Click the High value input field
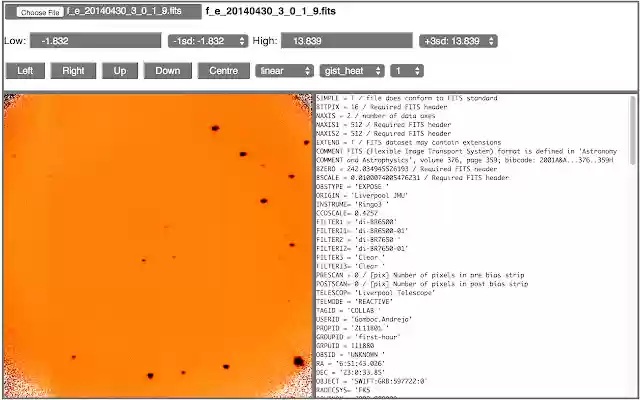Image resolution: width=640 pixels, height=400 pixels. pyautogui.click(x=347, y=41)
